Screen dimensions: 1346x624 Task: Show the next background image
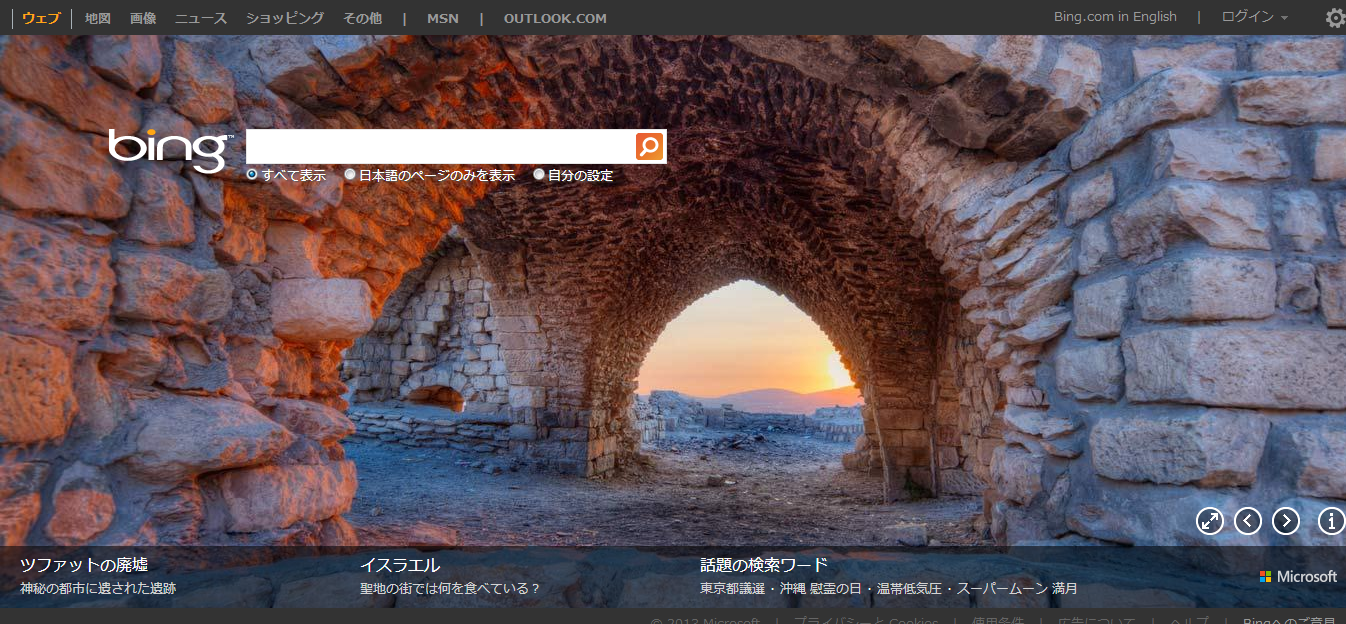coord(1286,521)
